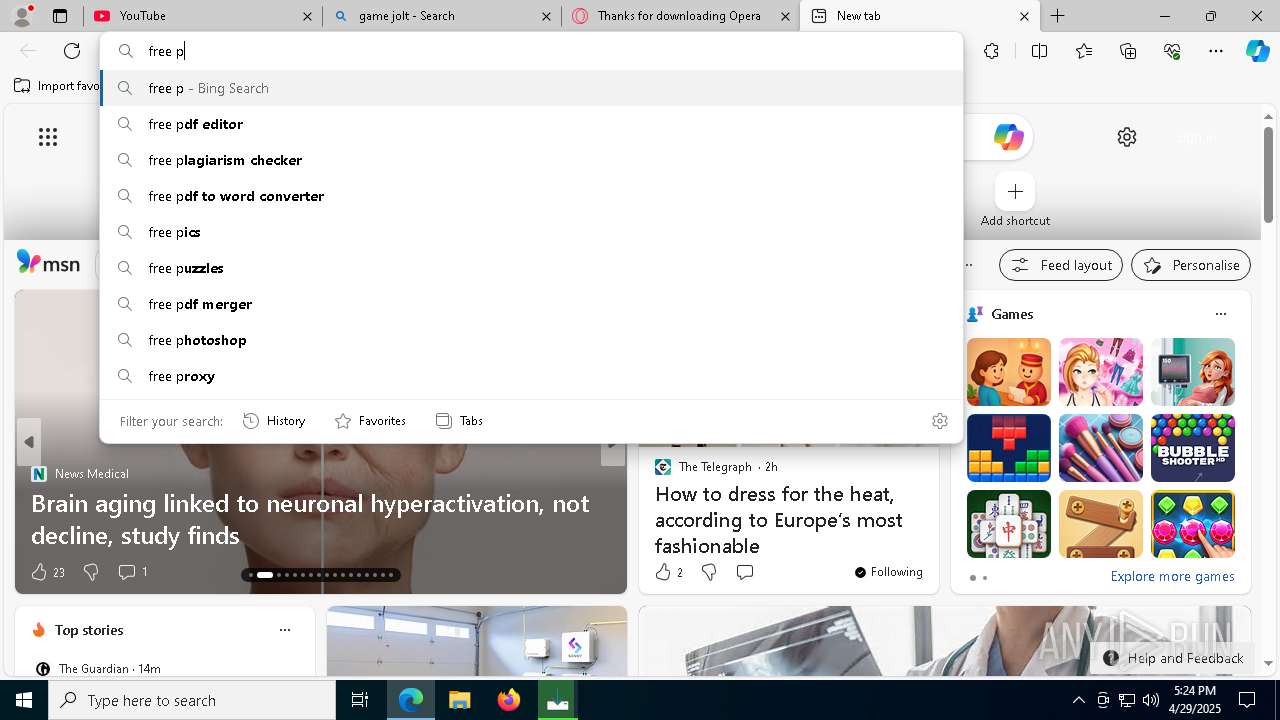Open Task View on the taskbar
1280x720 pixels.
point(360,700)
